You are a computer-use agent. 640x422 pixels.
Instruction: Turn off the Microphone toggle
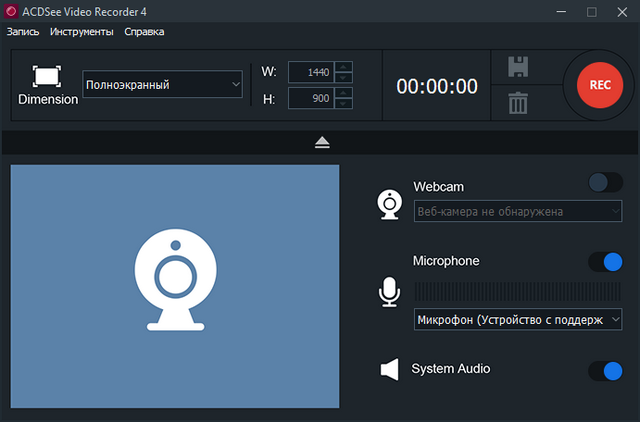[606, 262]
